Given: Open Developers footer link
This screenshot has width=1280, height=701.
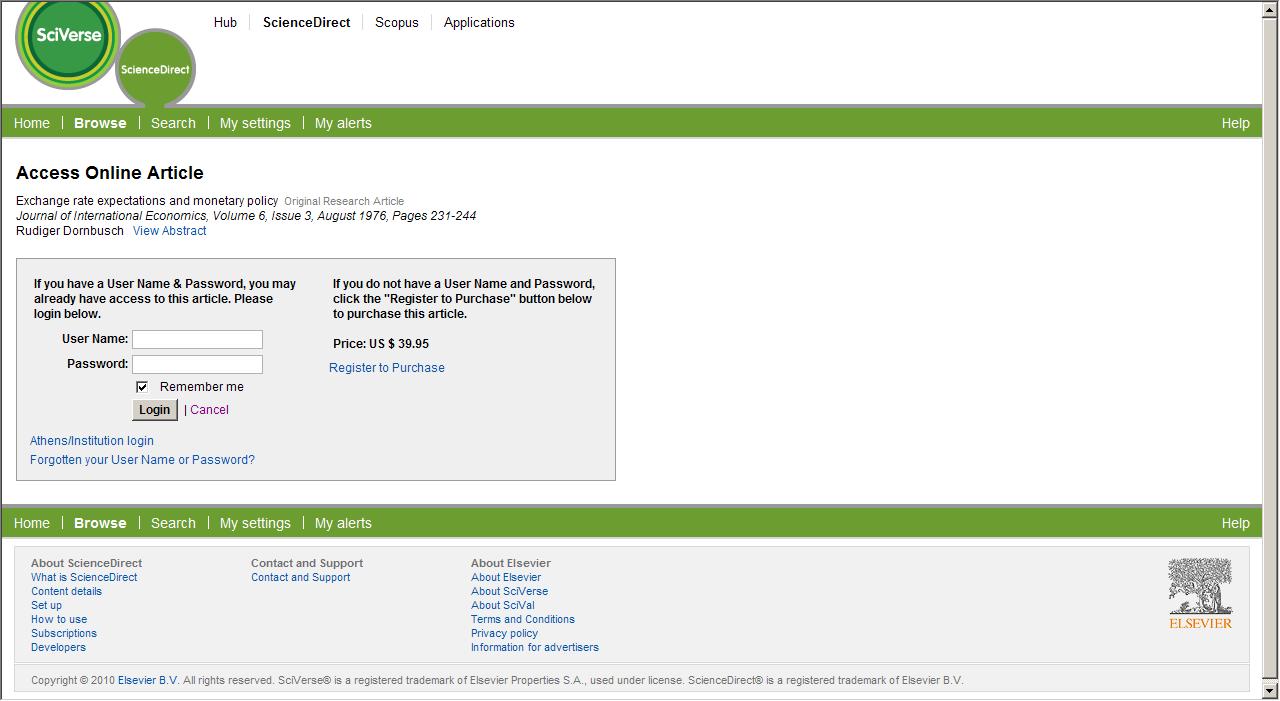Looking at the screenshot, I should tap(58, 647).
